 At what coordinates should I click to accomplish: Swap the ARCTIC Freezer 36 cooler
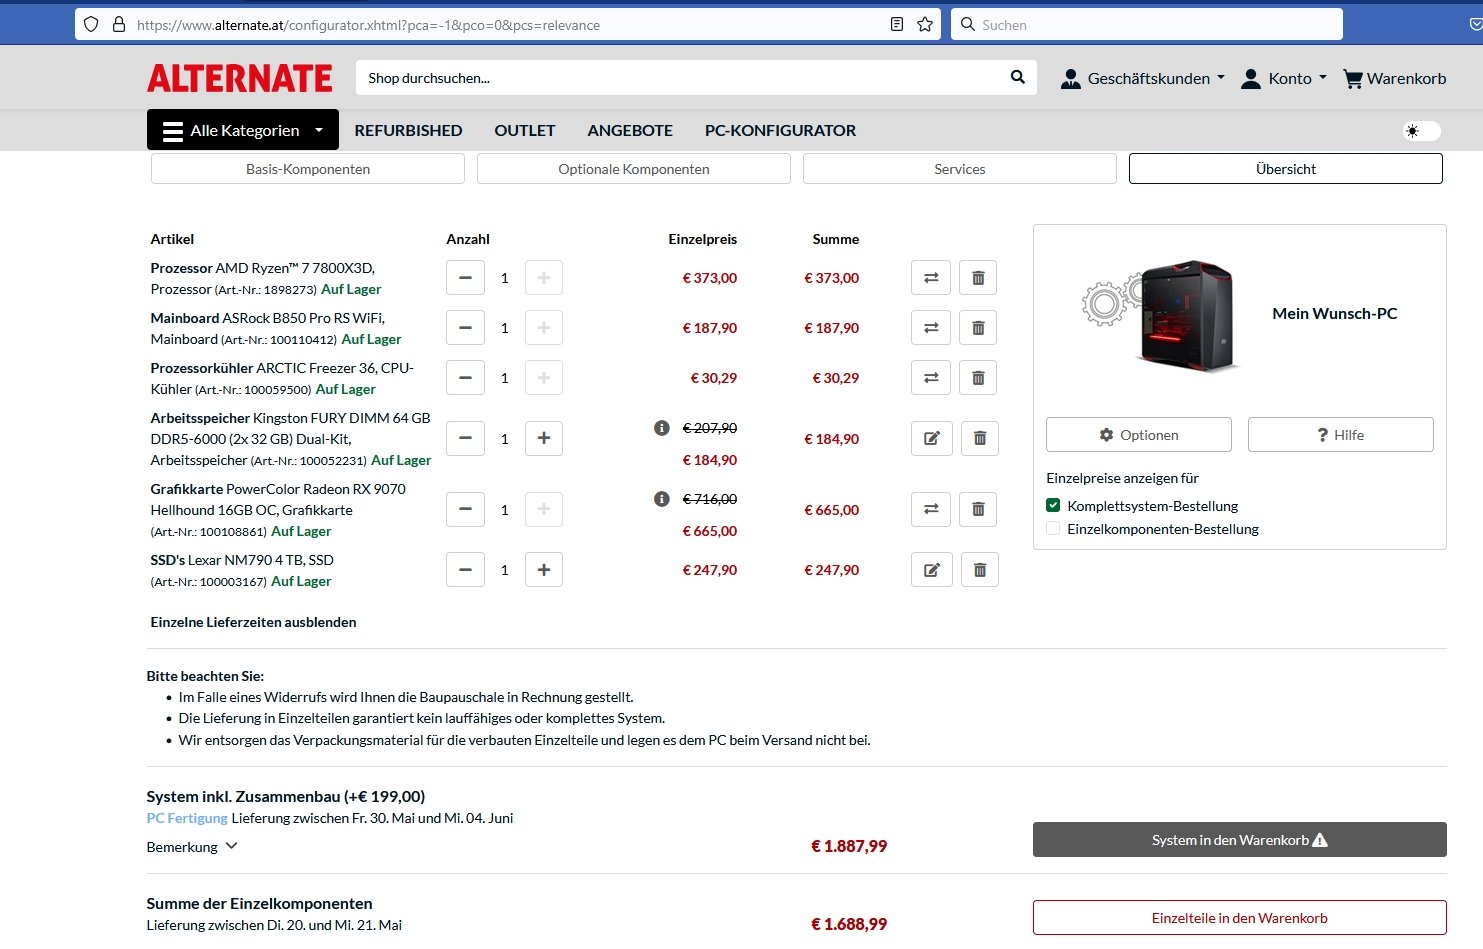(x=931, y=378)
